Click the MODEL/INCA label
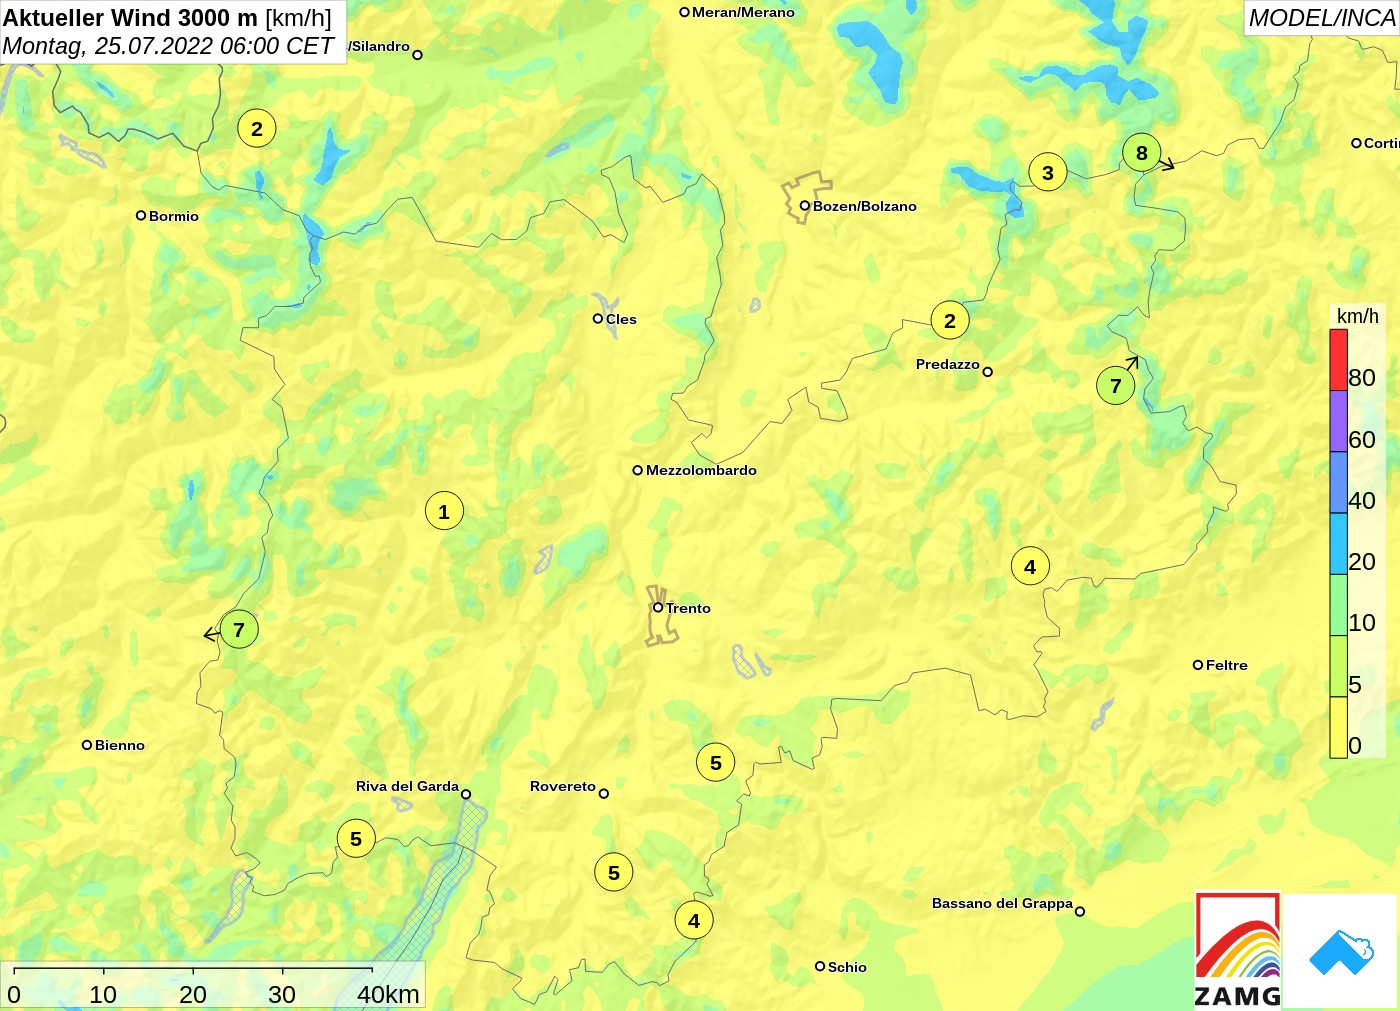1400x1011 pixels. pyautogui.click(x=1322, y=18)
